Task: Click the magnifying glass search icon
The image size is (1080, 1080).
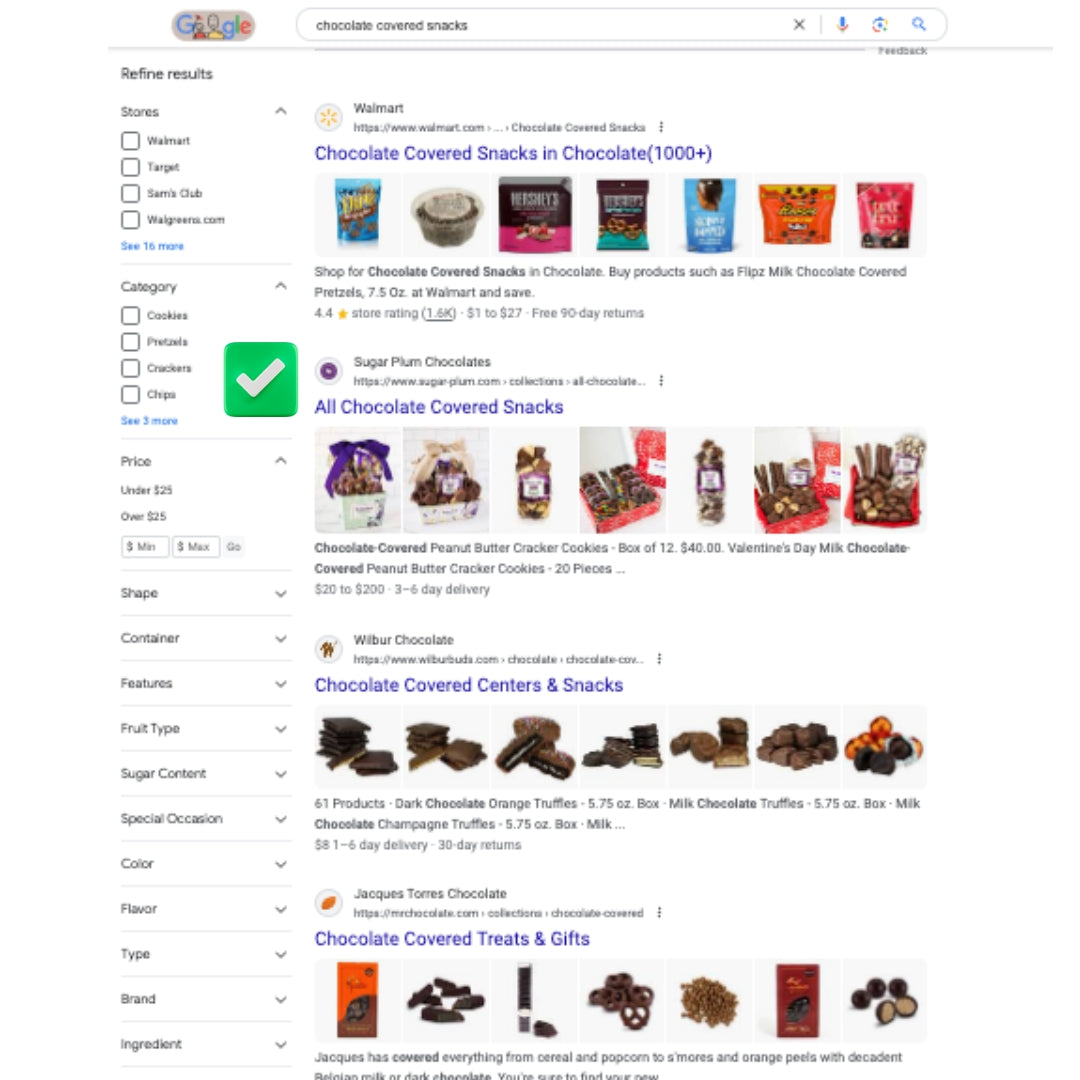Action: click(x=919, y=25)
